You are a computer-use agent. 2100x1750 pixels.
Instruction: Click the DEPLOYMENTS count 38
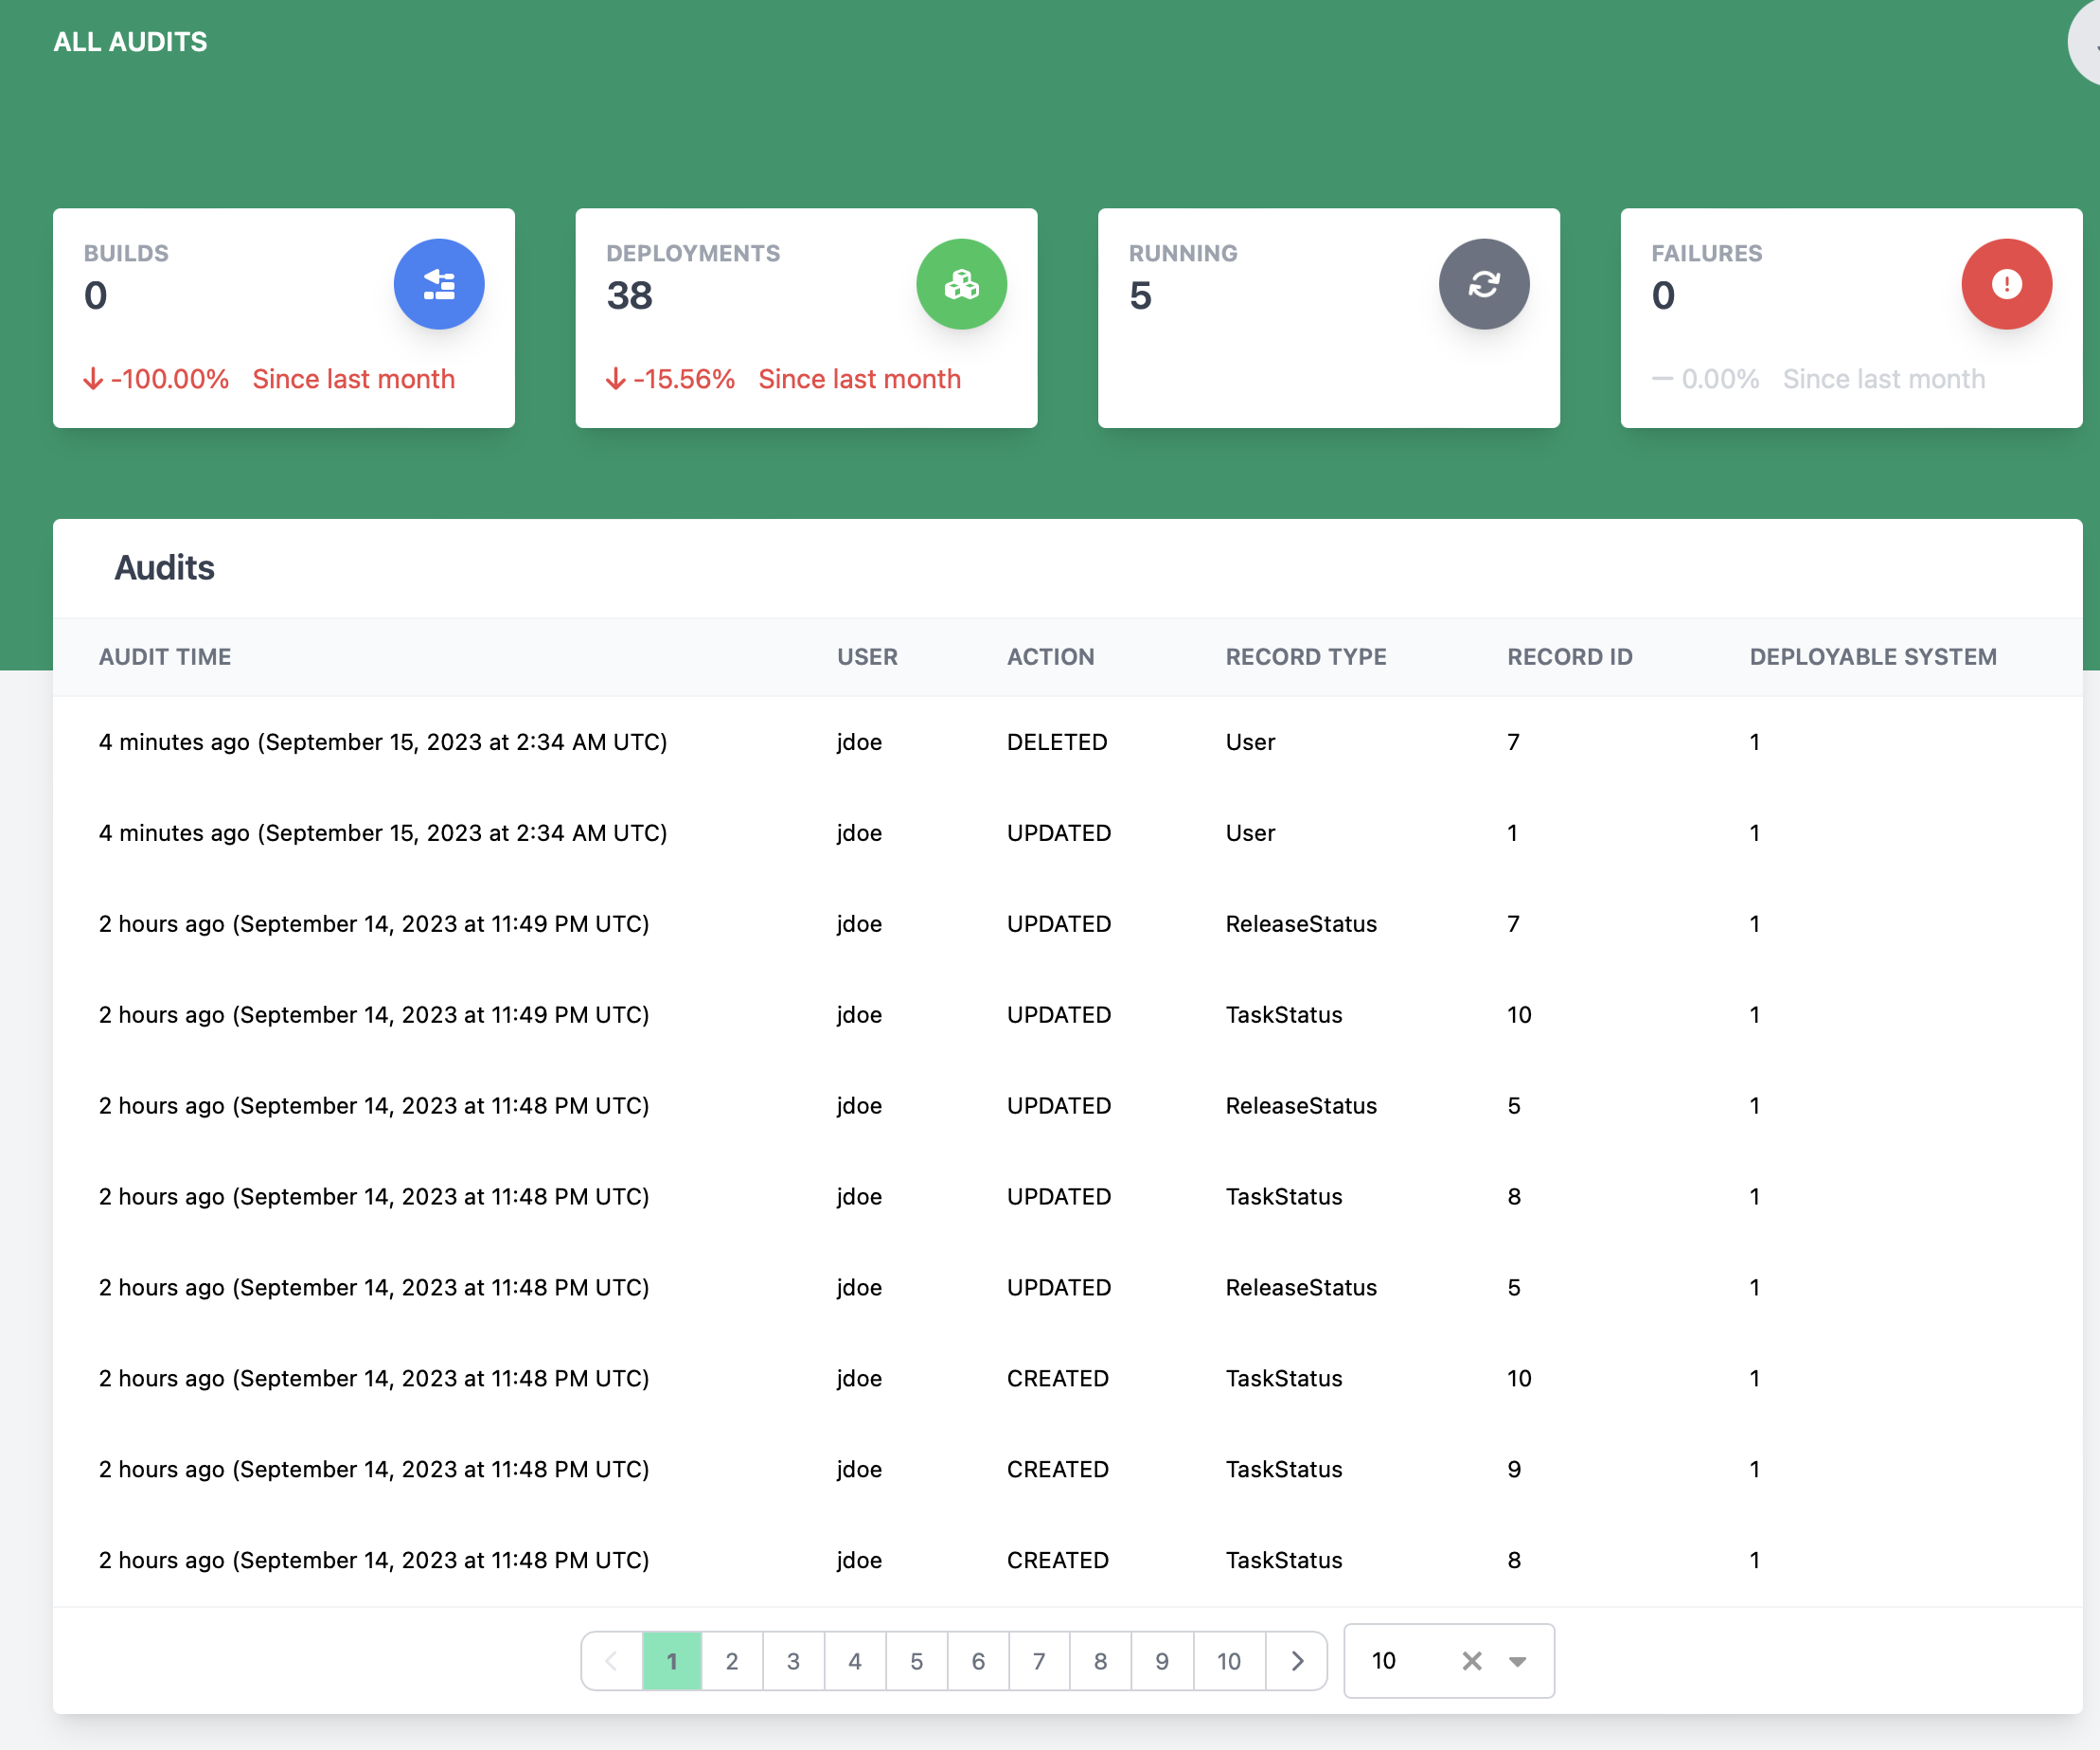pyautogui.click(x=629, y=295)
